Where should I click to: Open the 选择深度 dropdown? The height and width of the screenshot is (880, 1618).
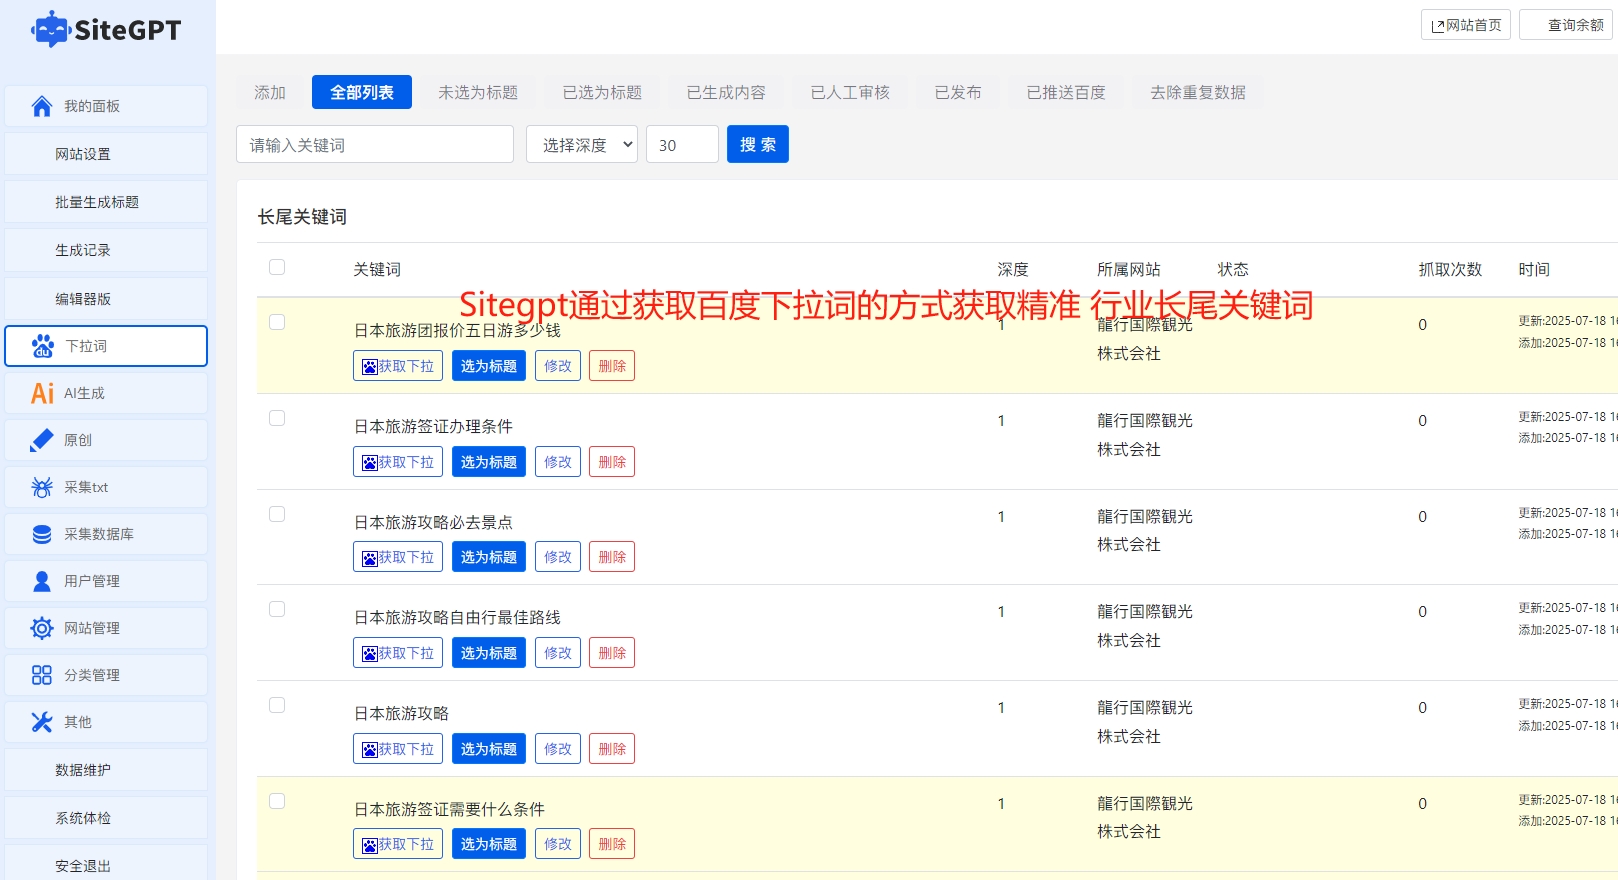pyautogui.click(x=582, y=144)
